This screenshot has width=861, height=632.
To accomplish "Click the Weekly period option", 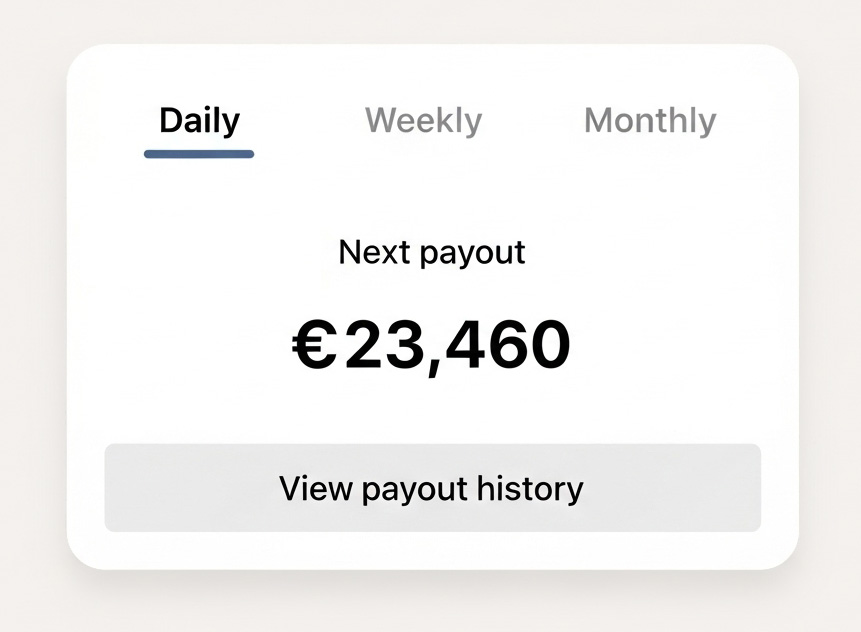I will (x=423, y=120).
